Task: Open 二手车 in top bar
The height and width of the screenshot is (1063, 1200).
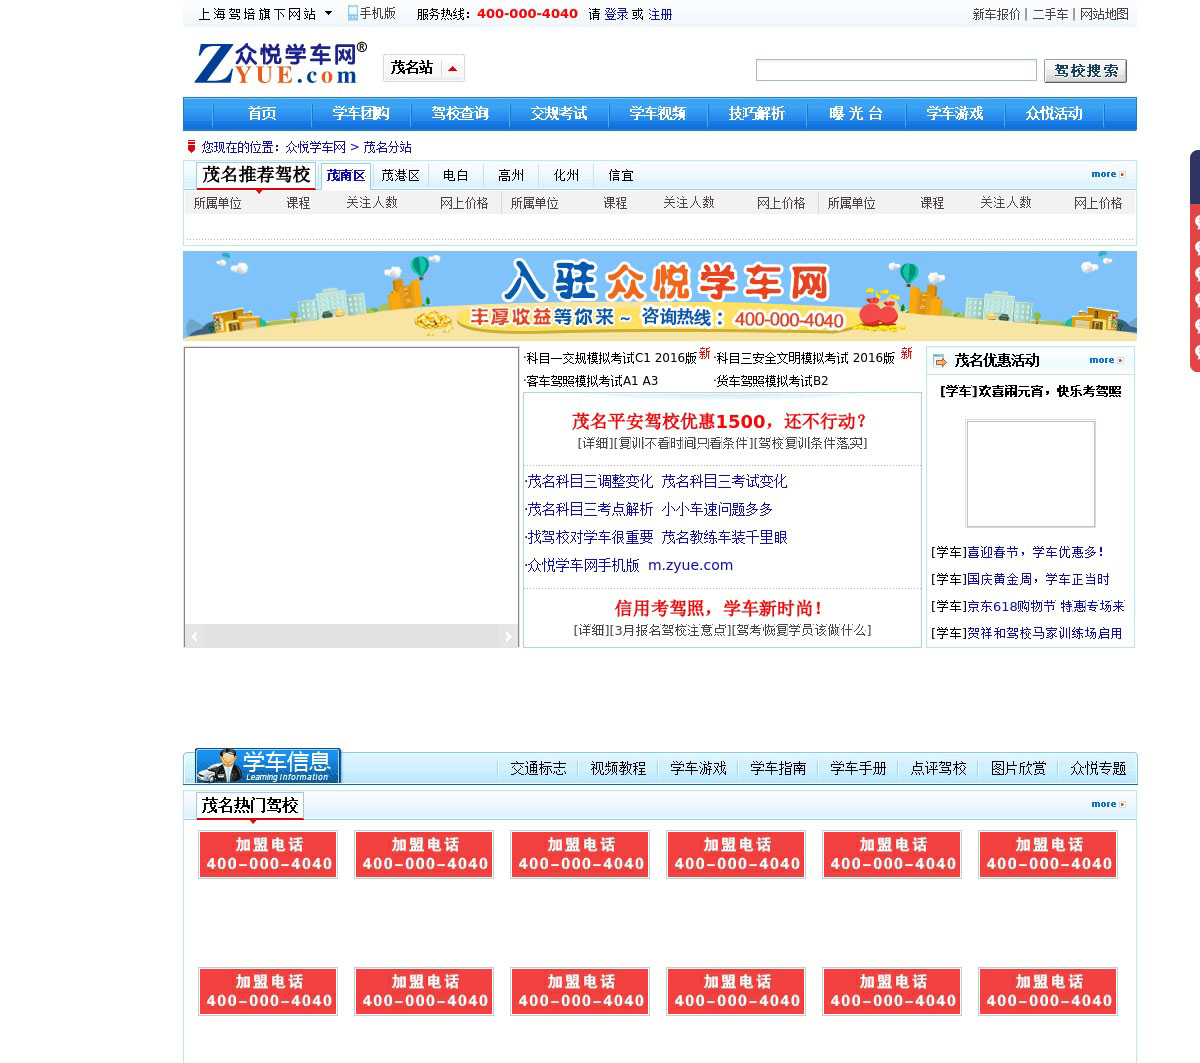Action: [1050, 14]
